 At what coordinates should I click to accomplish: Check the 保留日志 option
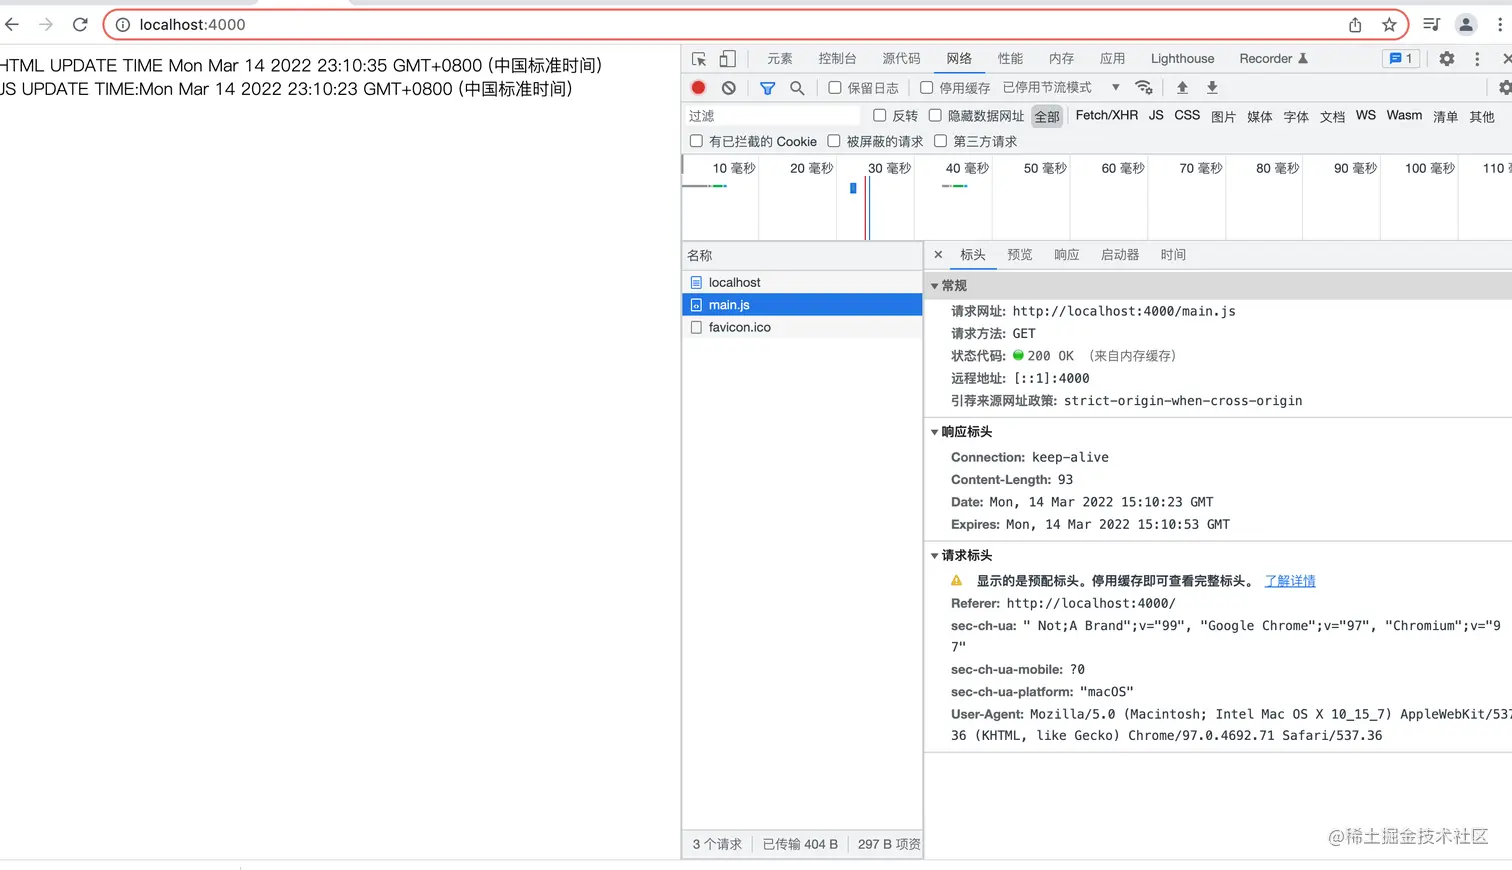[x=835, y=88]
